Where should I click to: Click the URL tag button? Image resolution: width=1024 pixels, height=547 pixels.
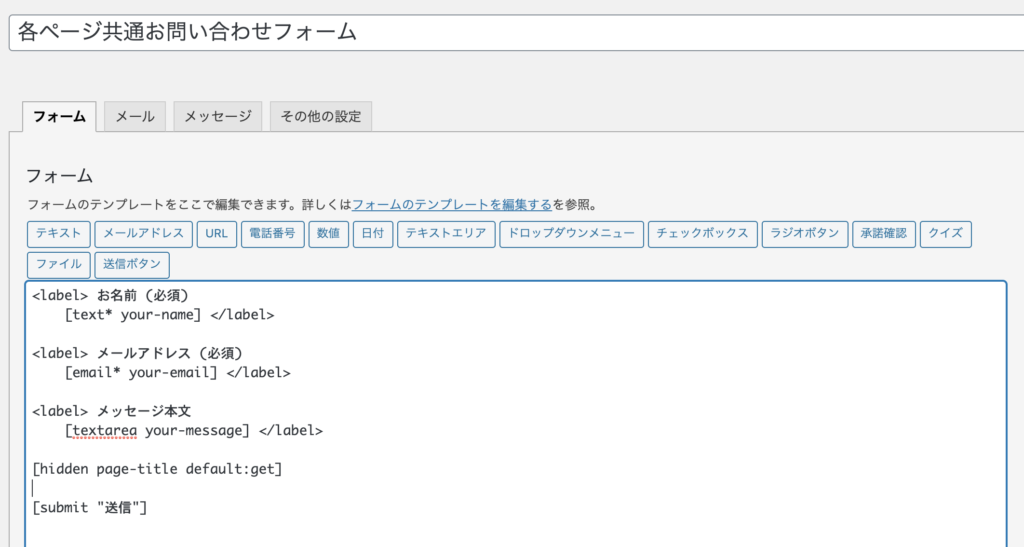click(216, 234)
